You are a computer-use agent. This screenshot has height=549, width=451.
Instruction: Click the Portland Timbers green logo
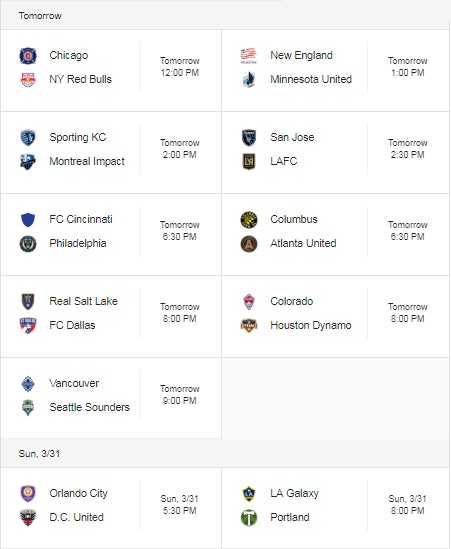[249, 517]
